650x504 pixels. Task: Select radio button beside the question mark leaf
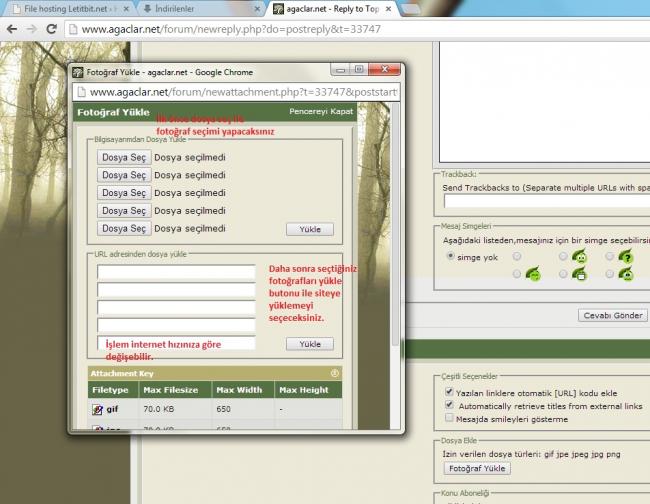tap(609, 256)
